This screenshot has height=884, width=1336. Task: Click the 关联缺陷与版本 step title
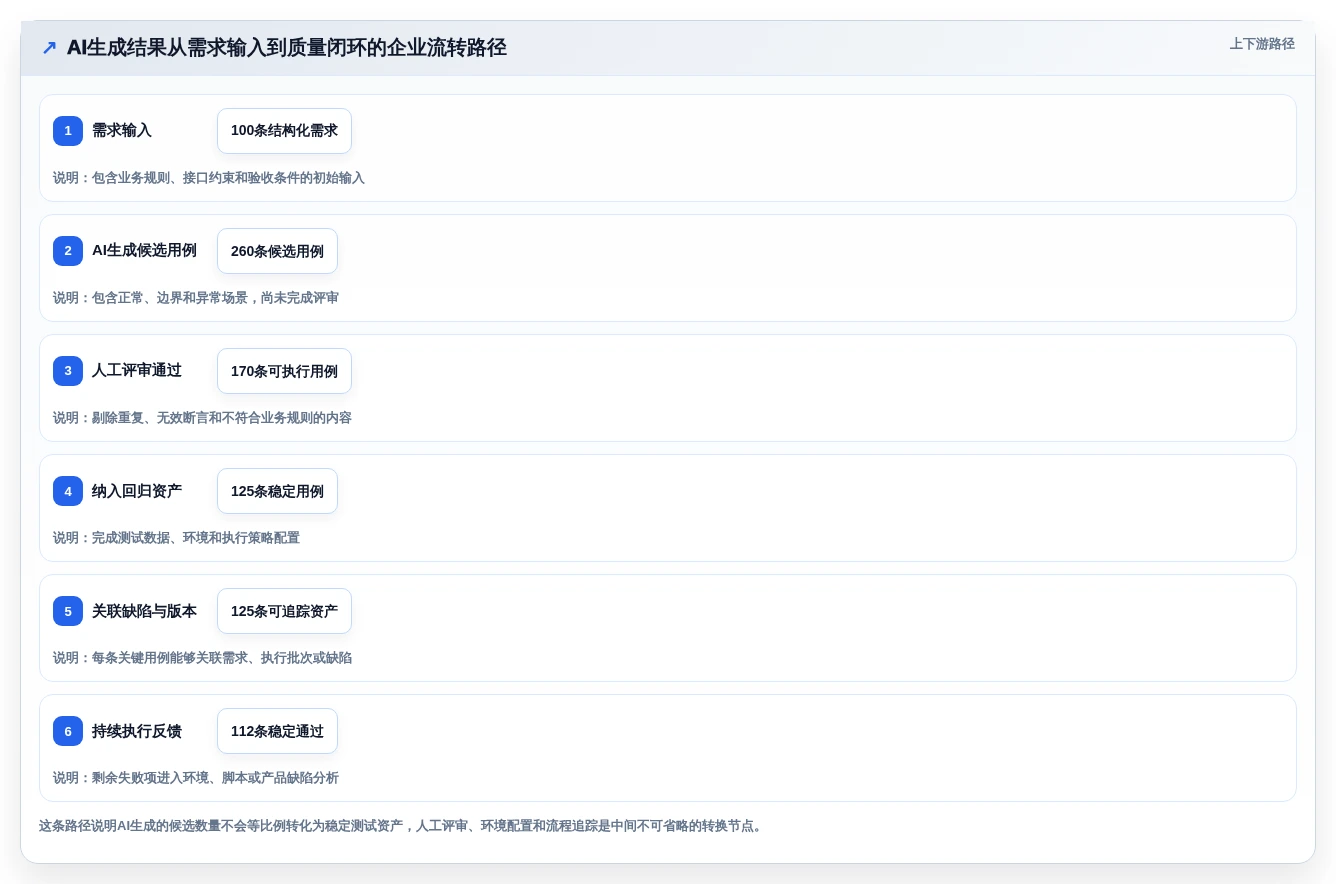pyautogui.click(x=144, y=610)
